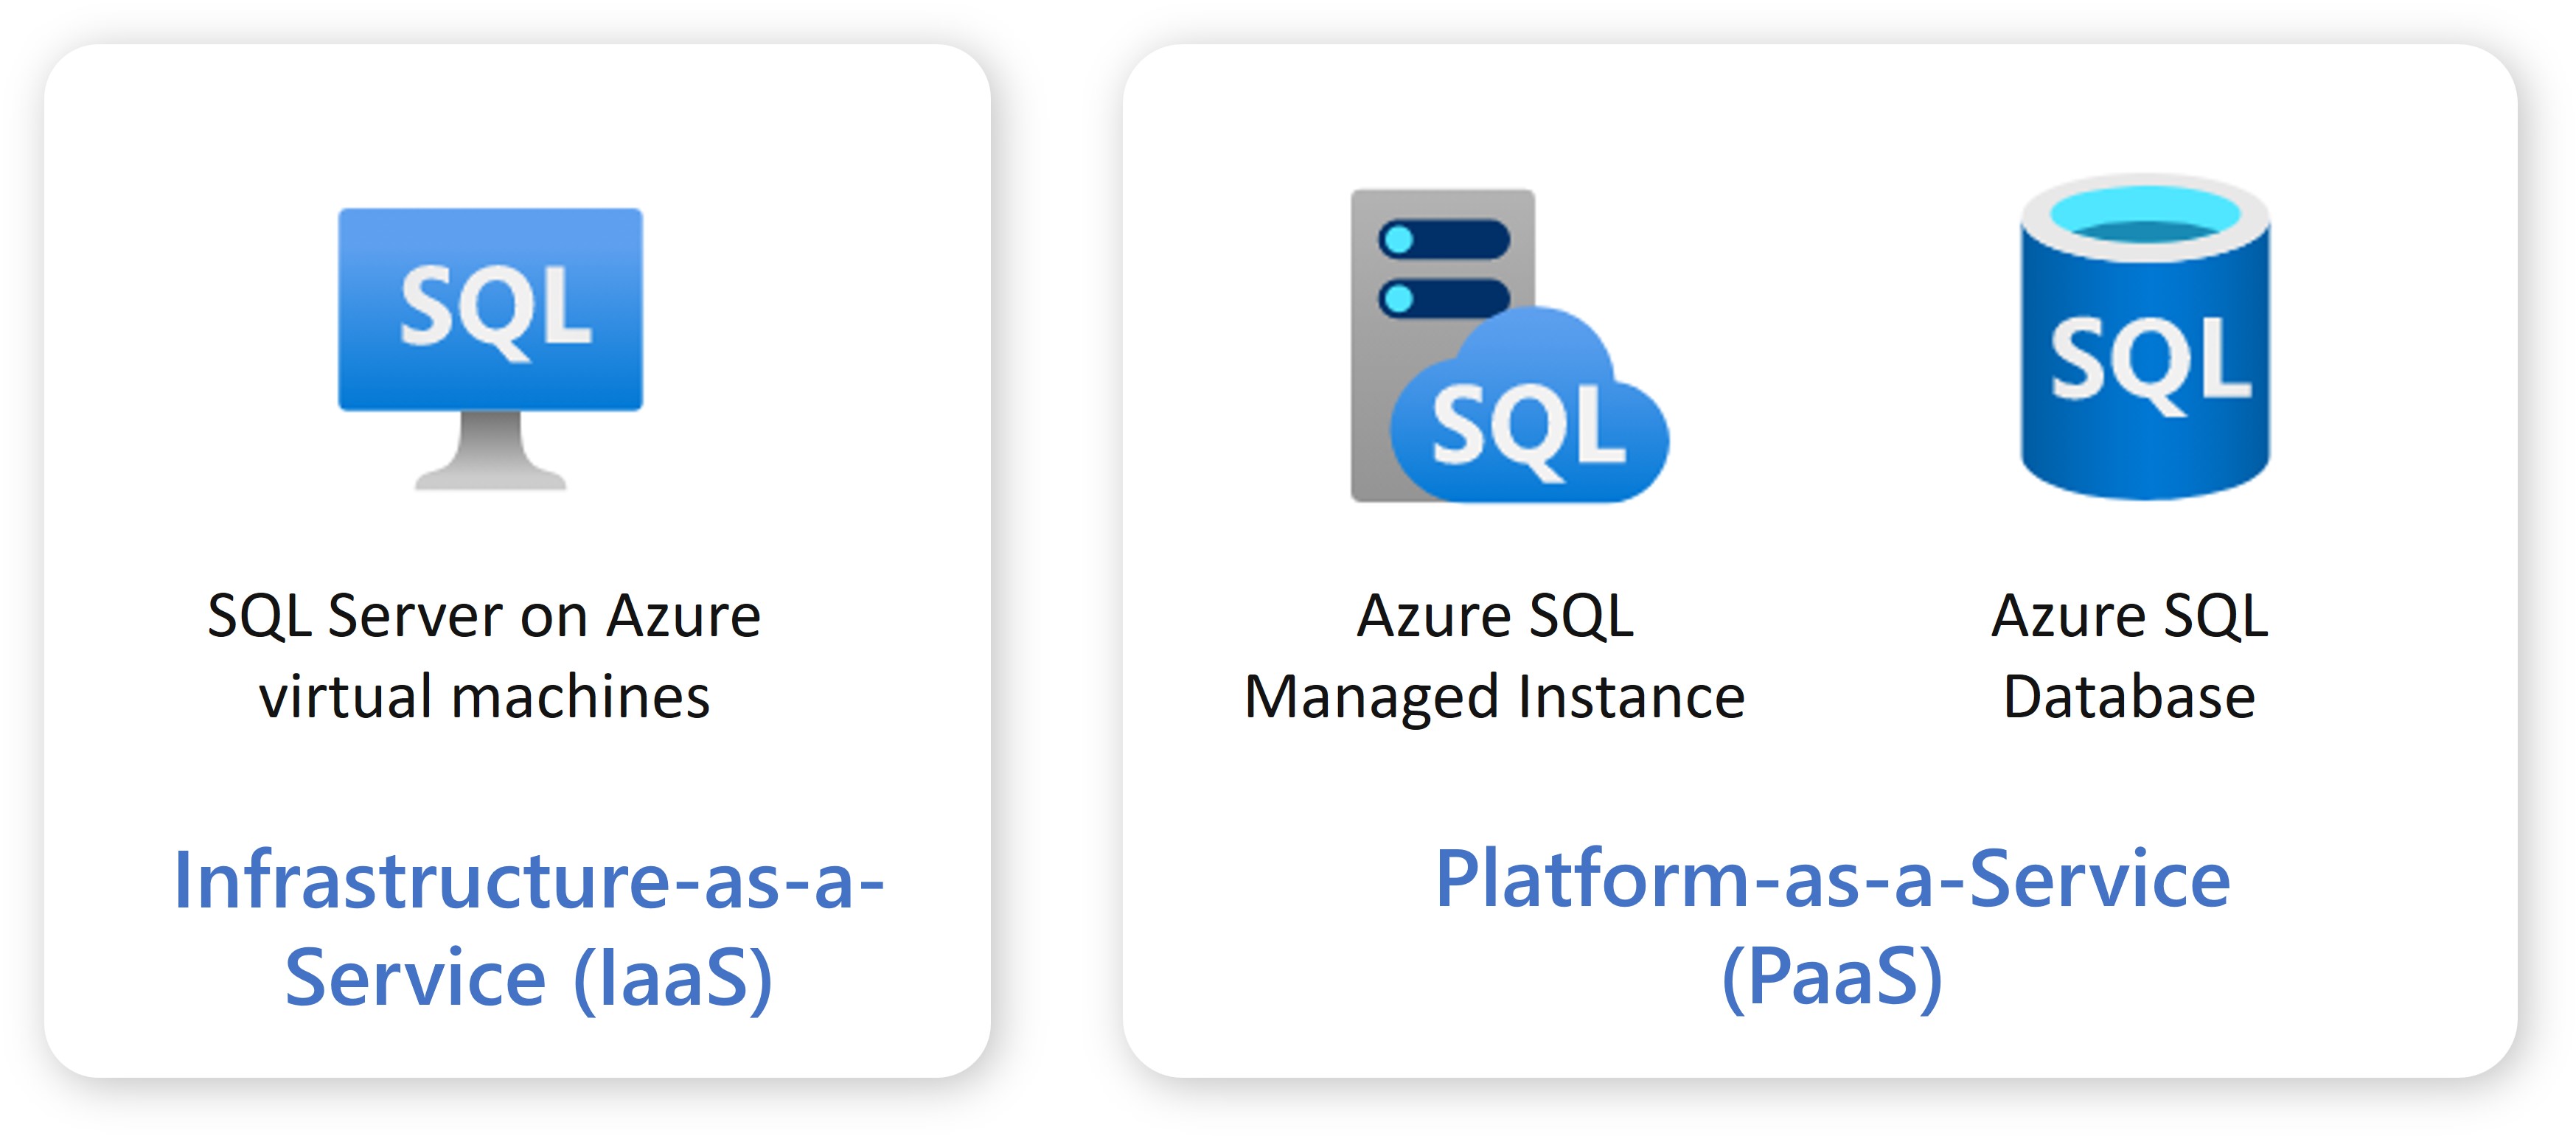Click the "(PaaS)" abbreviation text
This screenshot has height=1136, width=2576.
coord(1832,978)
